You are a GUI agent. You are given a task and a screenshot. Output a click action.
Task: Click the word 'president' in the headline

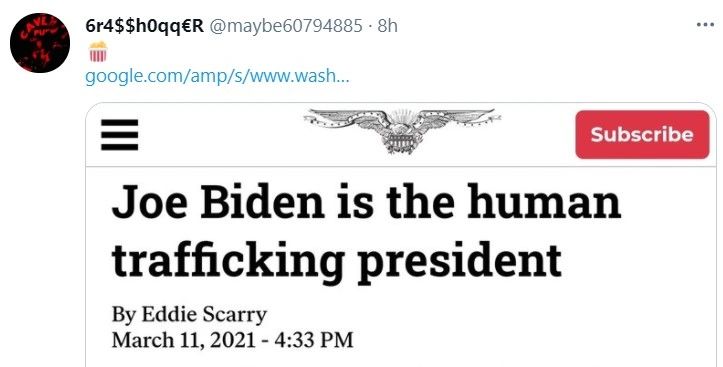460,260
